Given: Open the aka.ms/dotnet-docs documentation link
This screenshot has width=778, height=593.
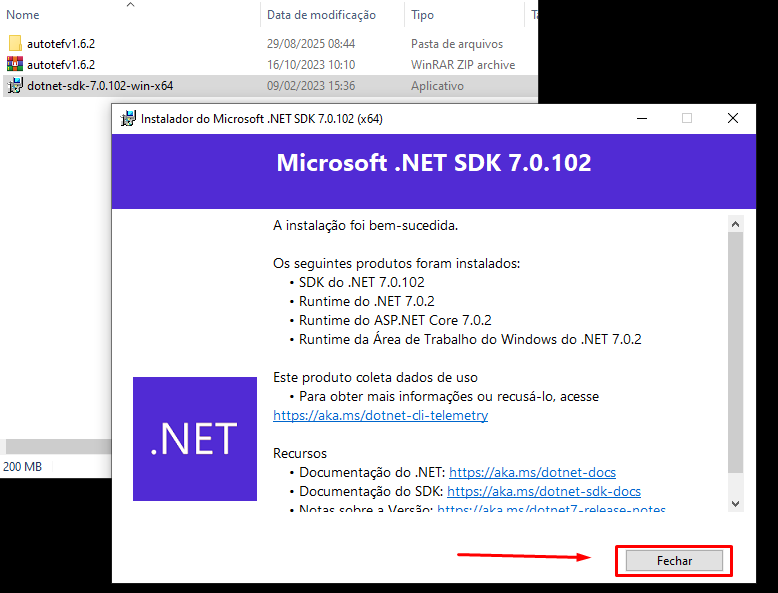Looking at the screenshot, I should [x=532, y=472].
